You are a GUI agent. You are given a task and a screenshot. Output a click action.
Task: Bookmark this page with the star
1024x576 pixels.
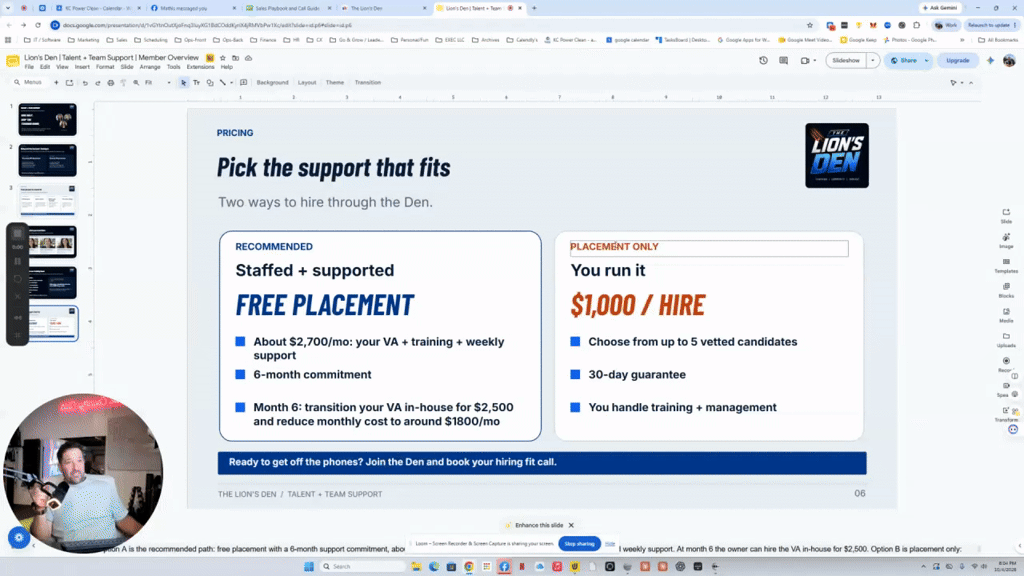tap(810, 25)
